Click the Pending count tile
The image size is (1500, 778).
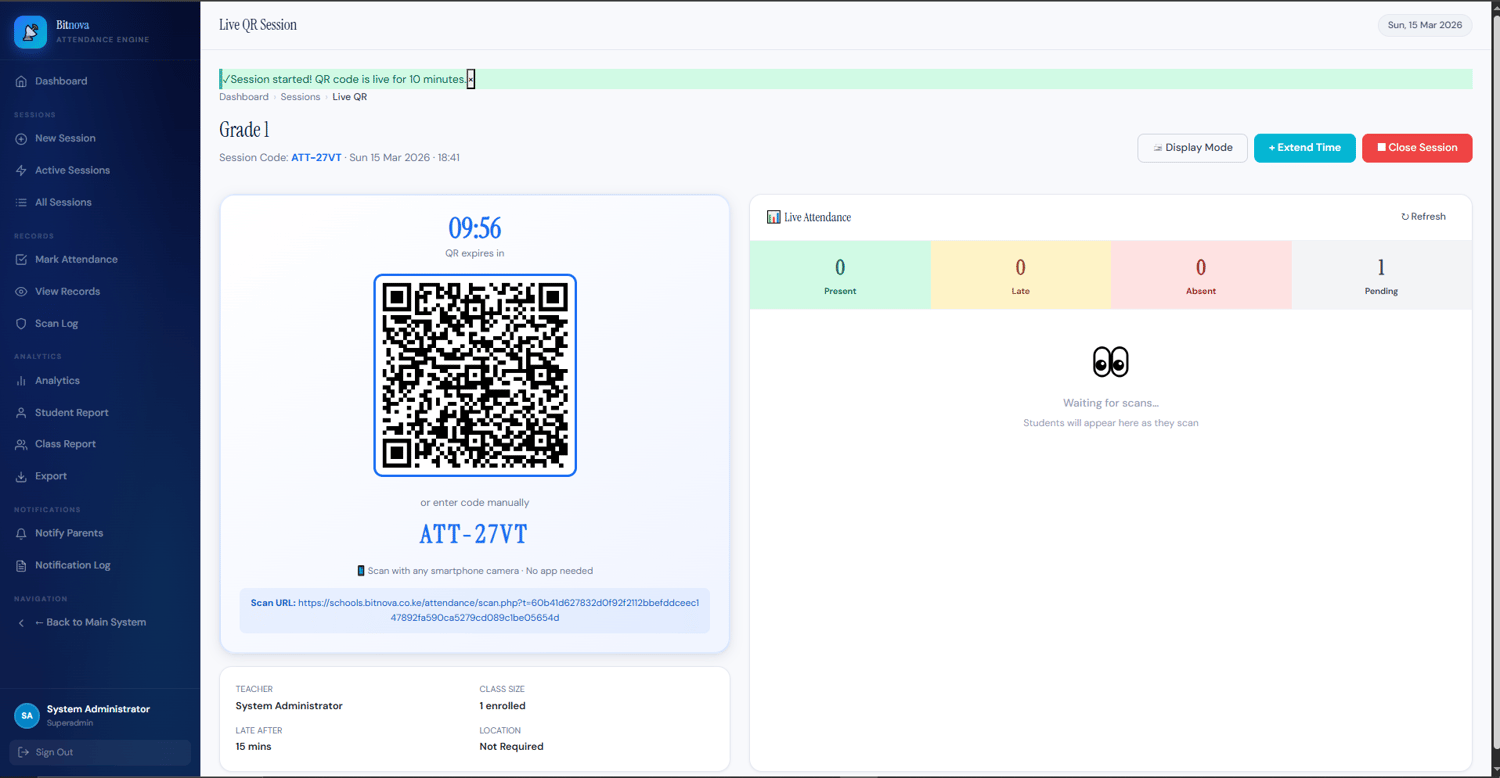click(1382, 275)
